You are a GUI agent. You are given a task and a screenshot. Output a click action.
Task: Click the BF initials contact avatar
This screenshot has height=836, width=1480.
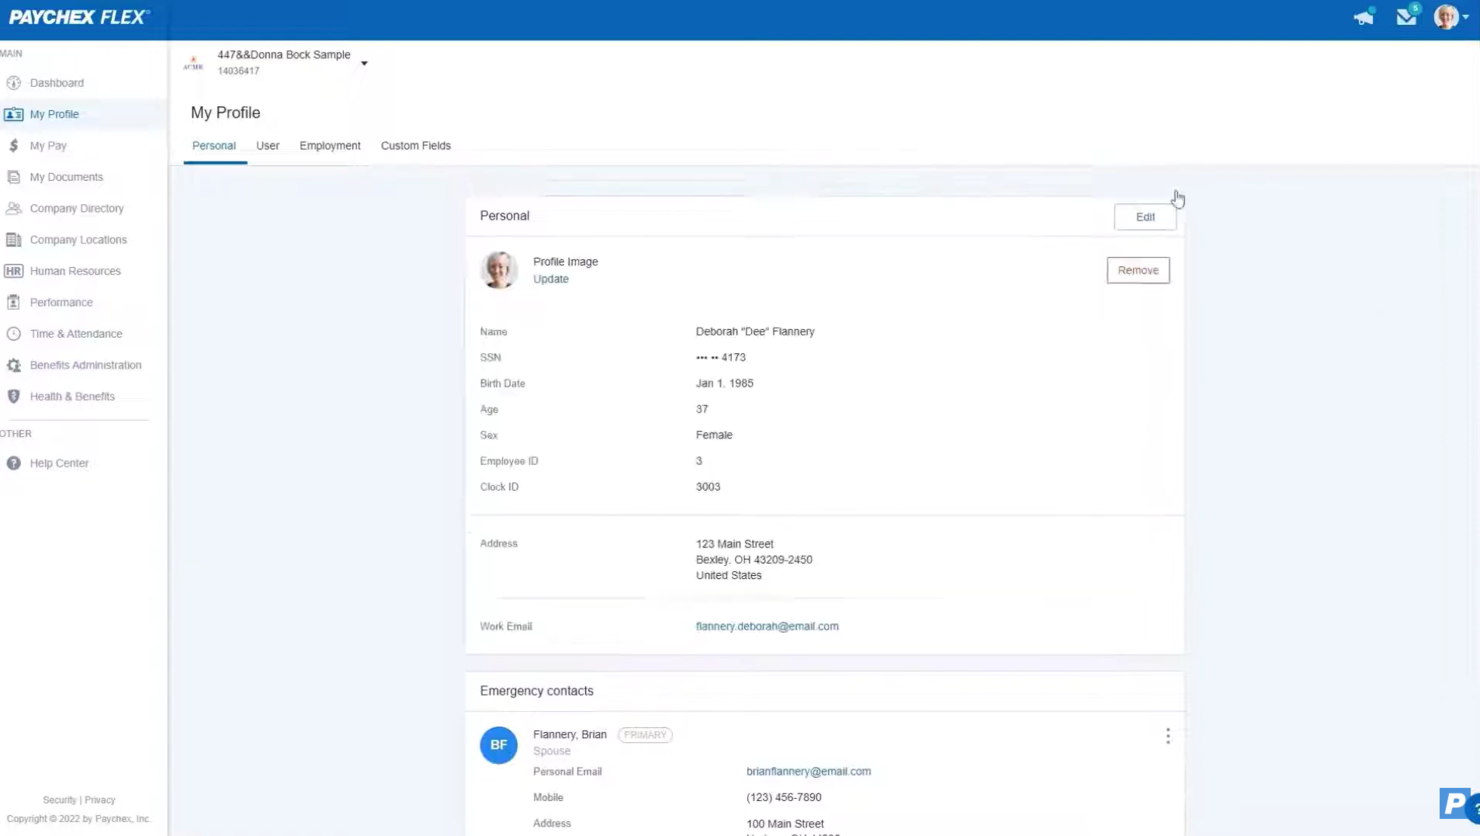pos(498,745)
